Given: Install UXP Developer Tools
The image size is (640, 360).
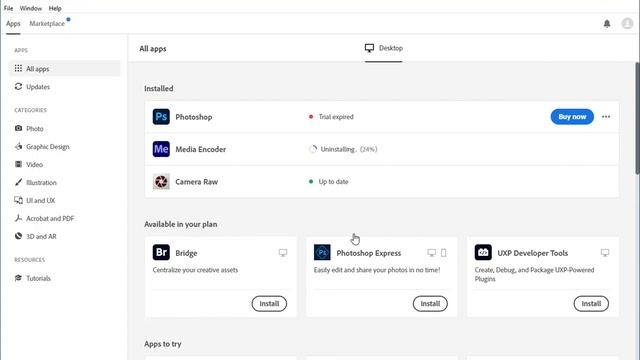Looking at the screenshot, I should click(591, 304).
